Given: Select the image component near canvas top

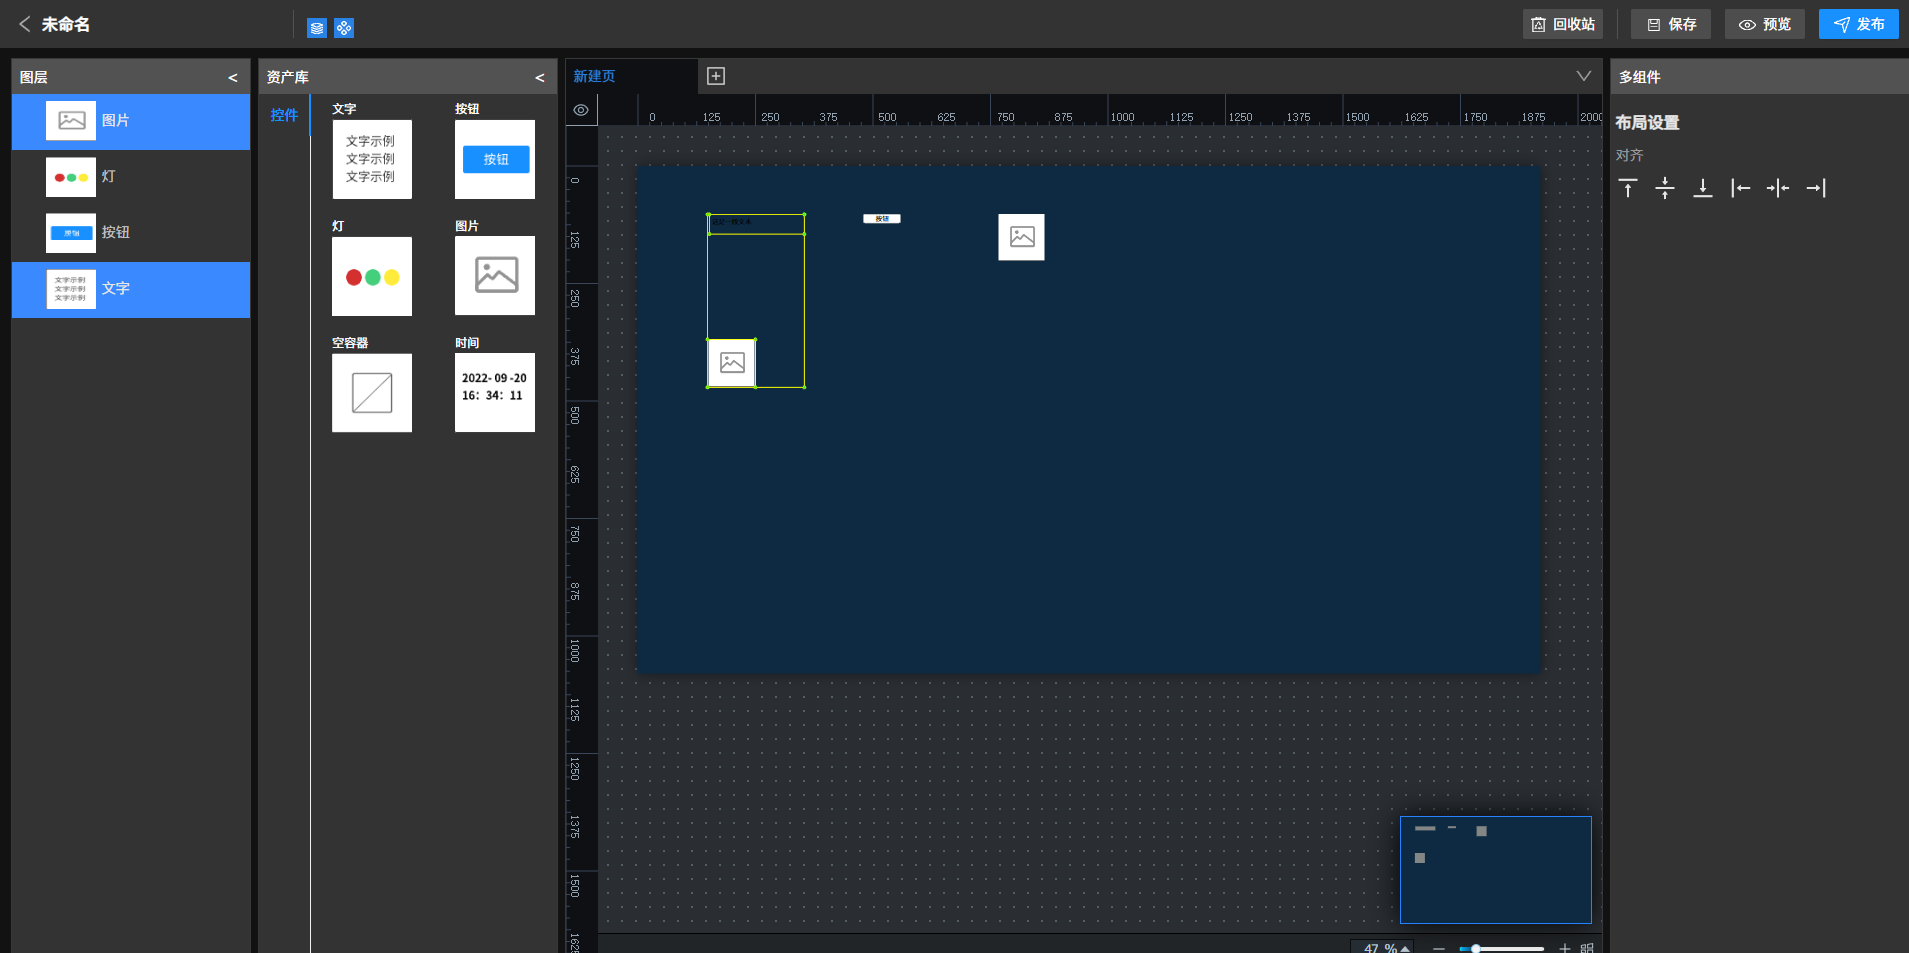Looking at the screenshot, I should click(1021, 237).
